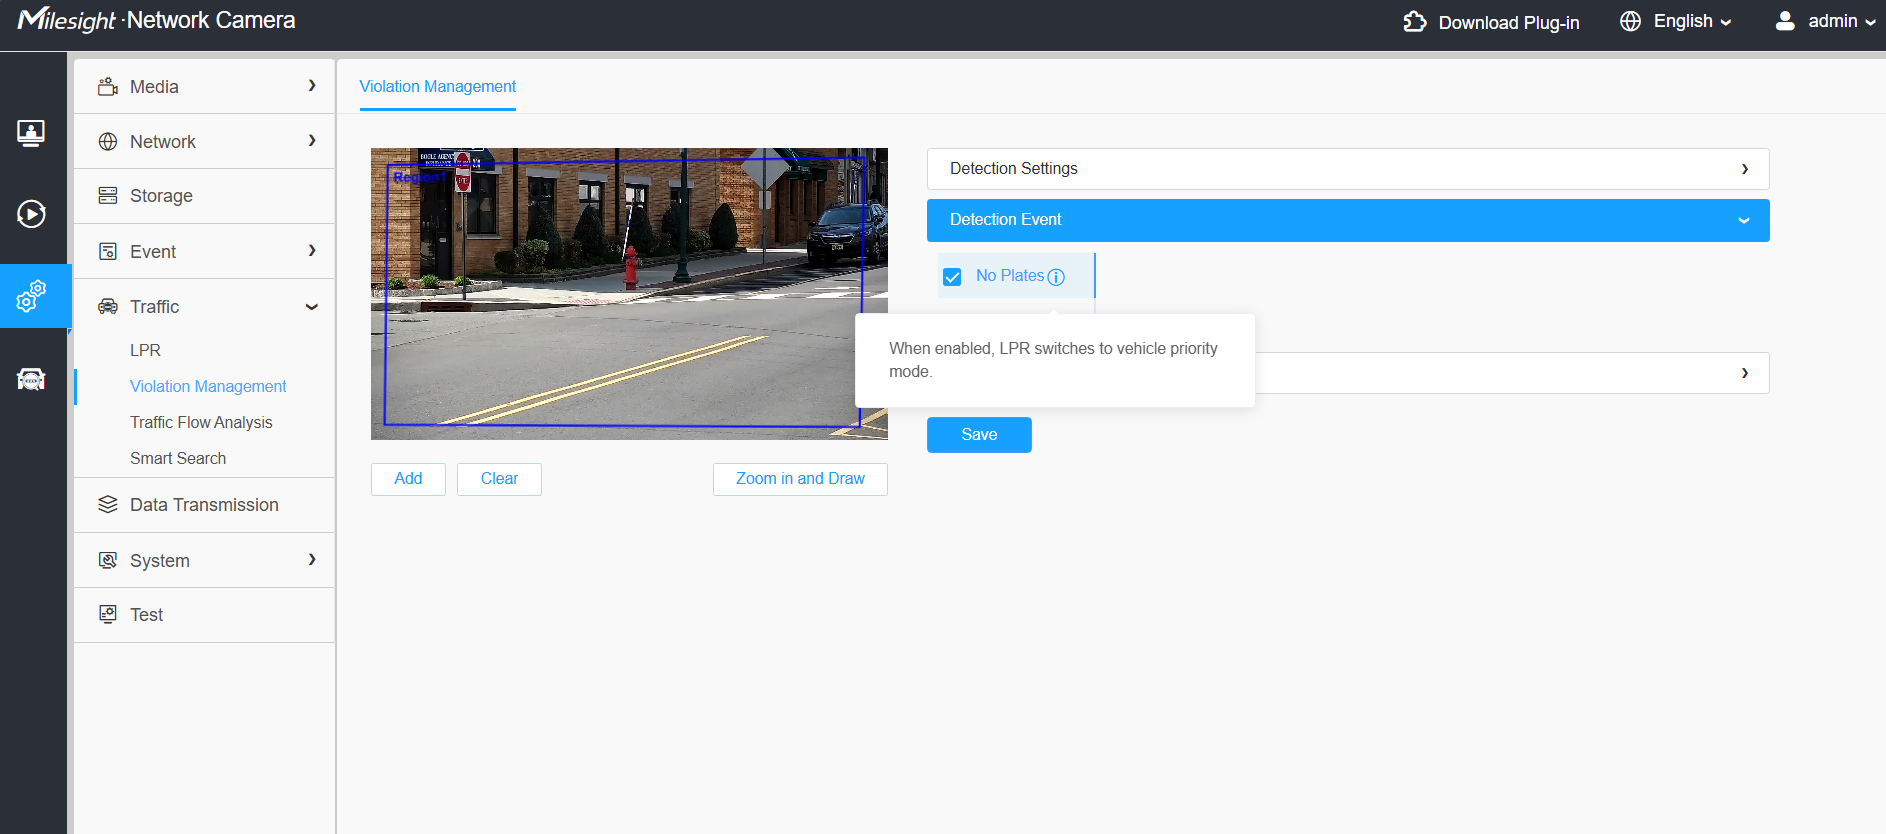Open Smart Search page
Image resolution: width=1886 pixels, height=834 pixels.
[178, 458]
